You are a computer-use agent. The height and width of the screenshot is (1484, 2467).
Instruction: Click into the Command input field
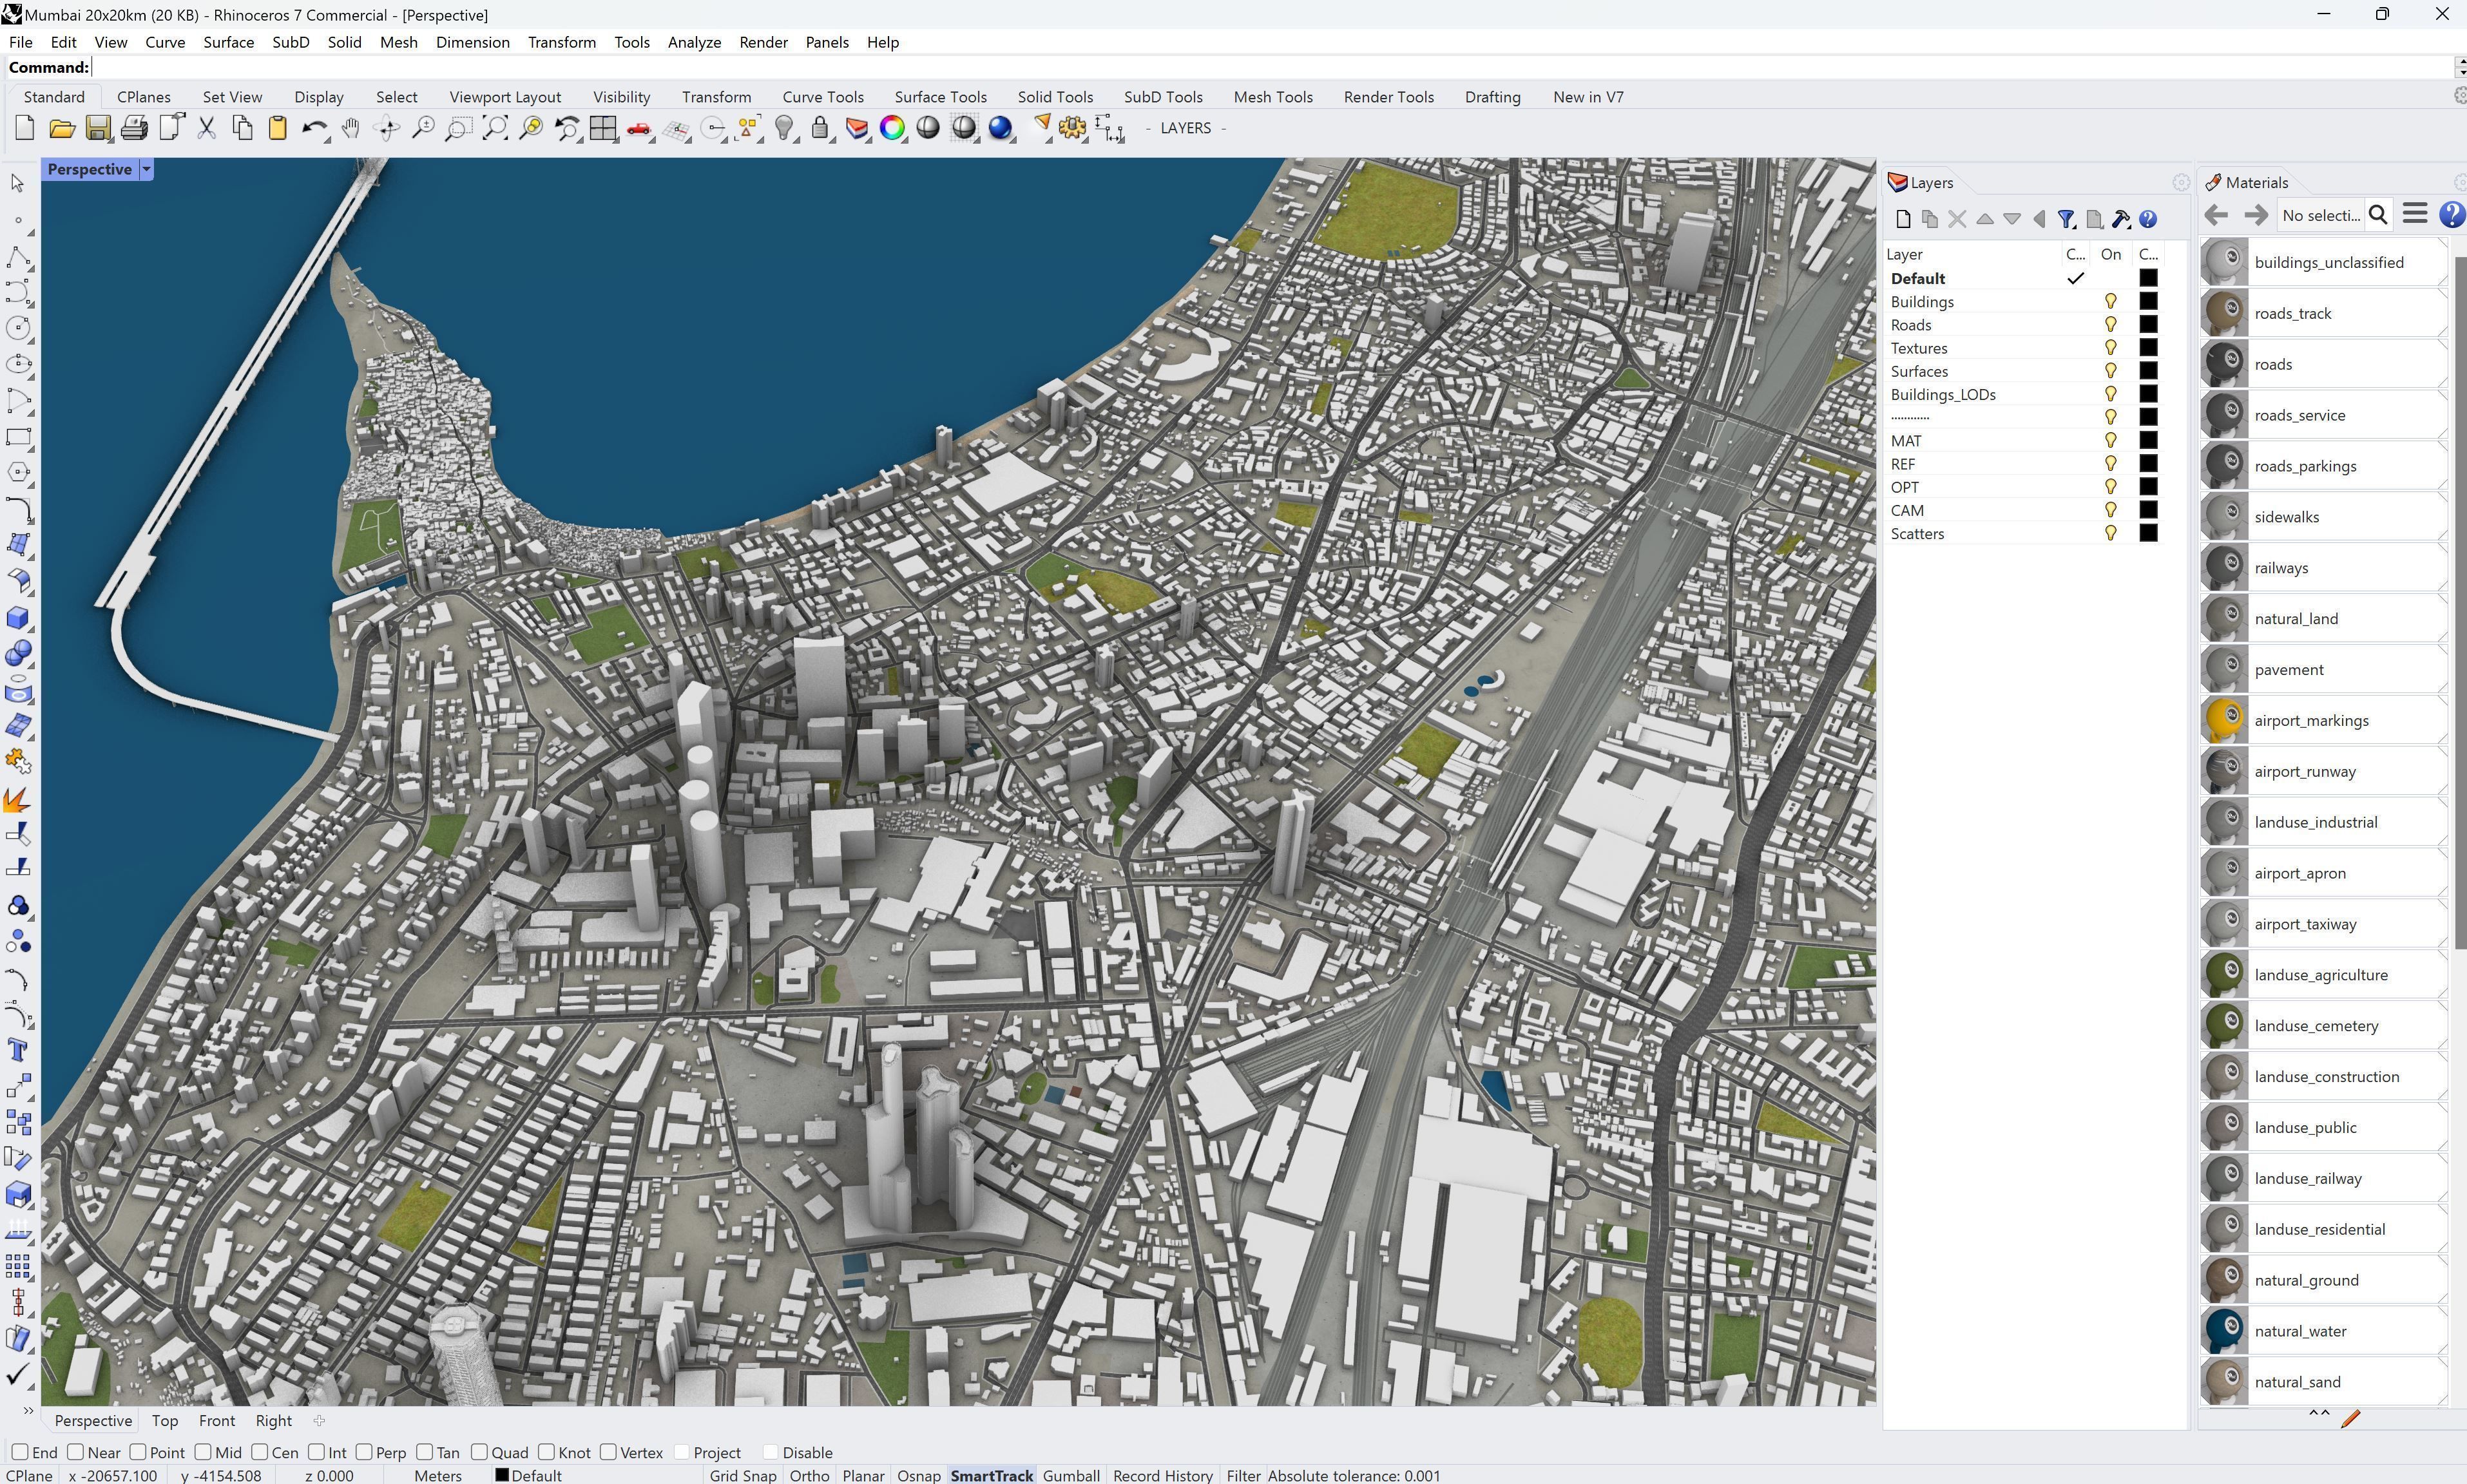point(1270,67)
